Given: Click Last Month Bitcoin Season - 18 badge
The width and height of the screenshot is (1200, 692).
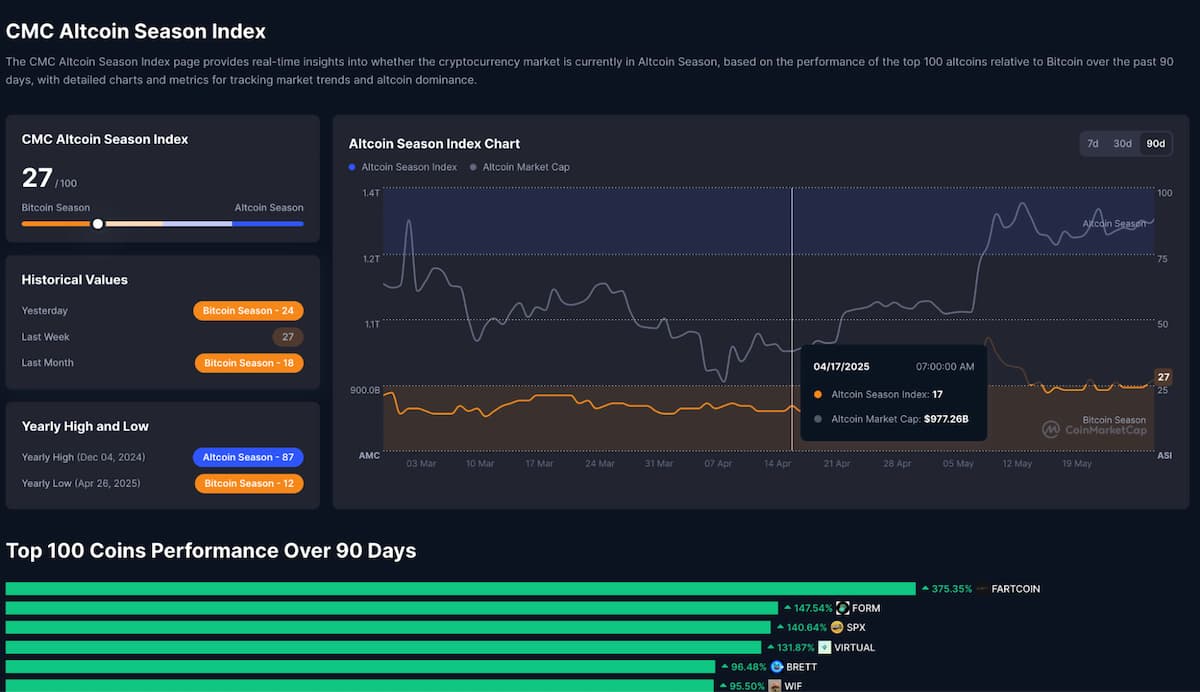Looking at the screenshot, I should [249, 363].
